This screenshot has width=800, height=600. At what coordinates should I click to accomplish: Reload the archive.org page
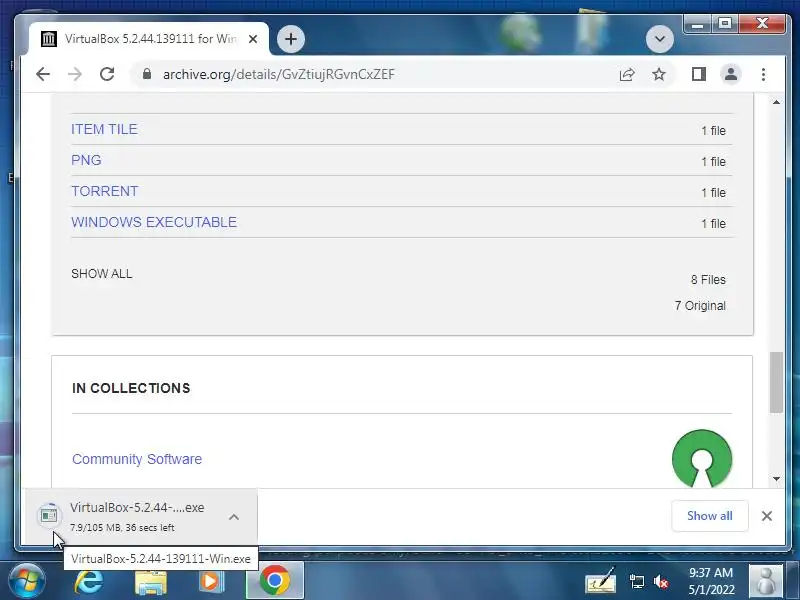click(107, 74)
